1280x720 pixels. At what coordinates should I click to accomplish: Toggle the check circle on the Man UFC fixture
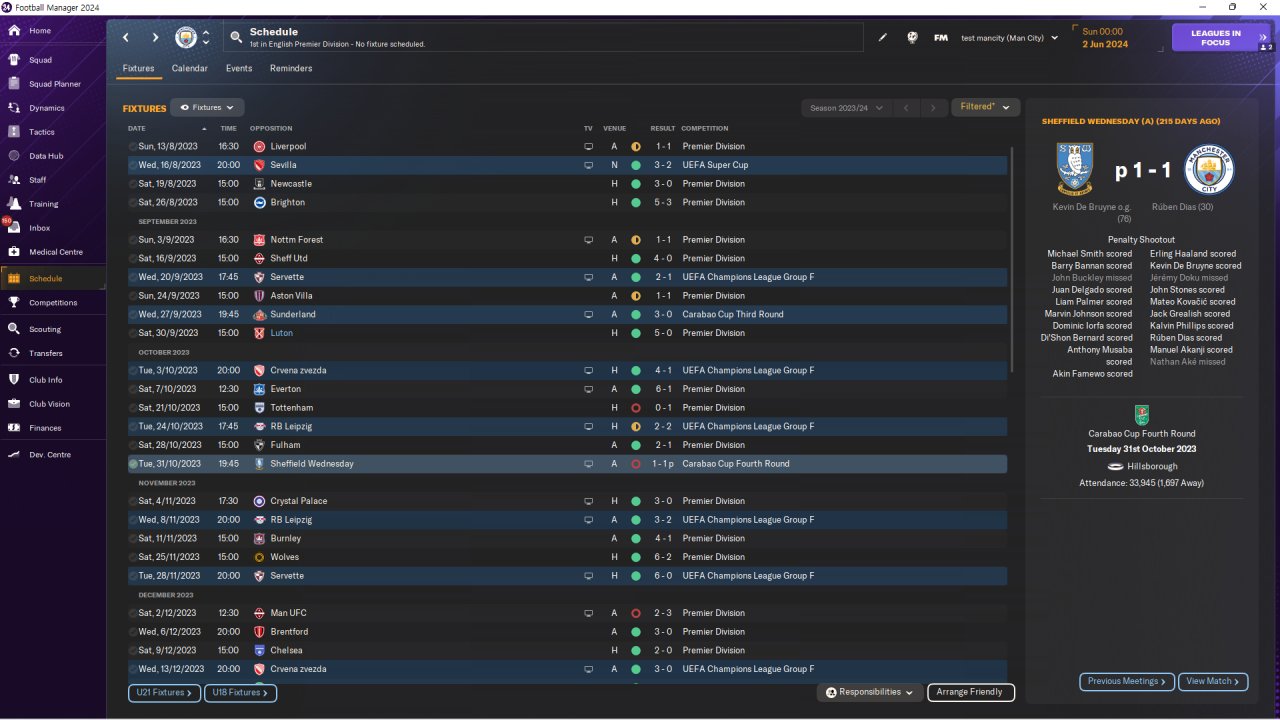coord(133,613)
